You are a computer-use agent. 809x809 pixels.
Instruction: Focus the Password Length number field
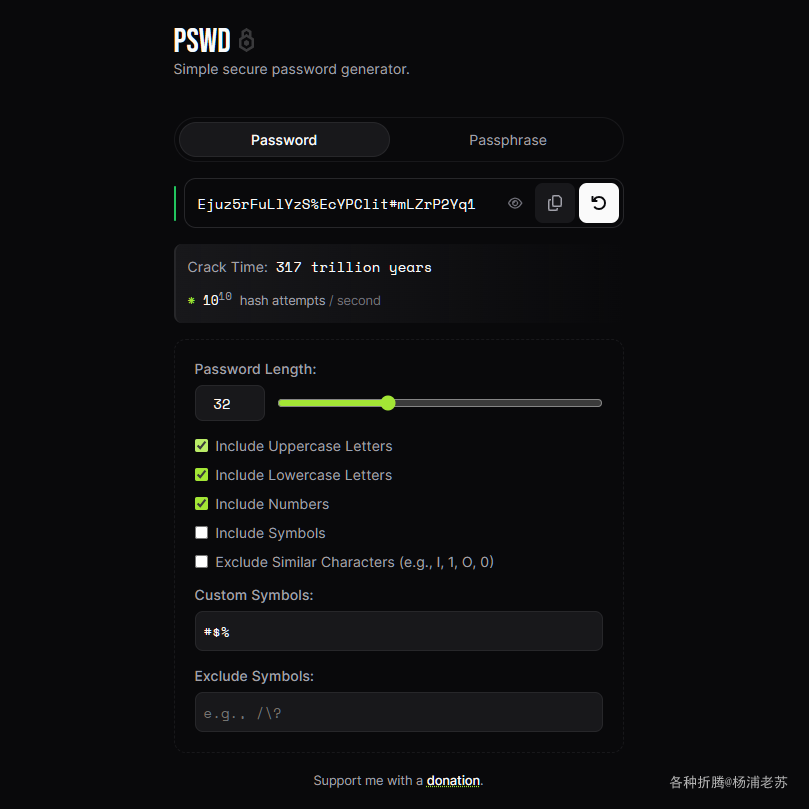(x=230, y=403)
